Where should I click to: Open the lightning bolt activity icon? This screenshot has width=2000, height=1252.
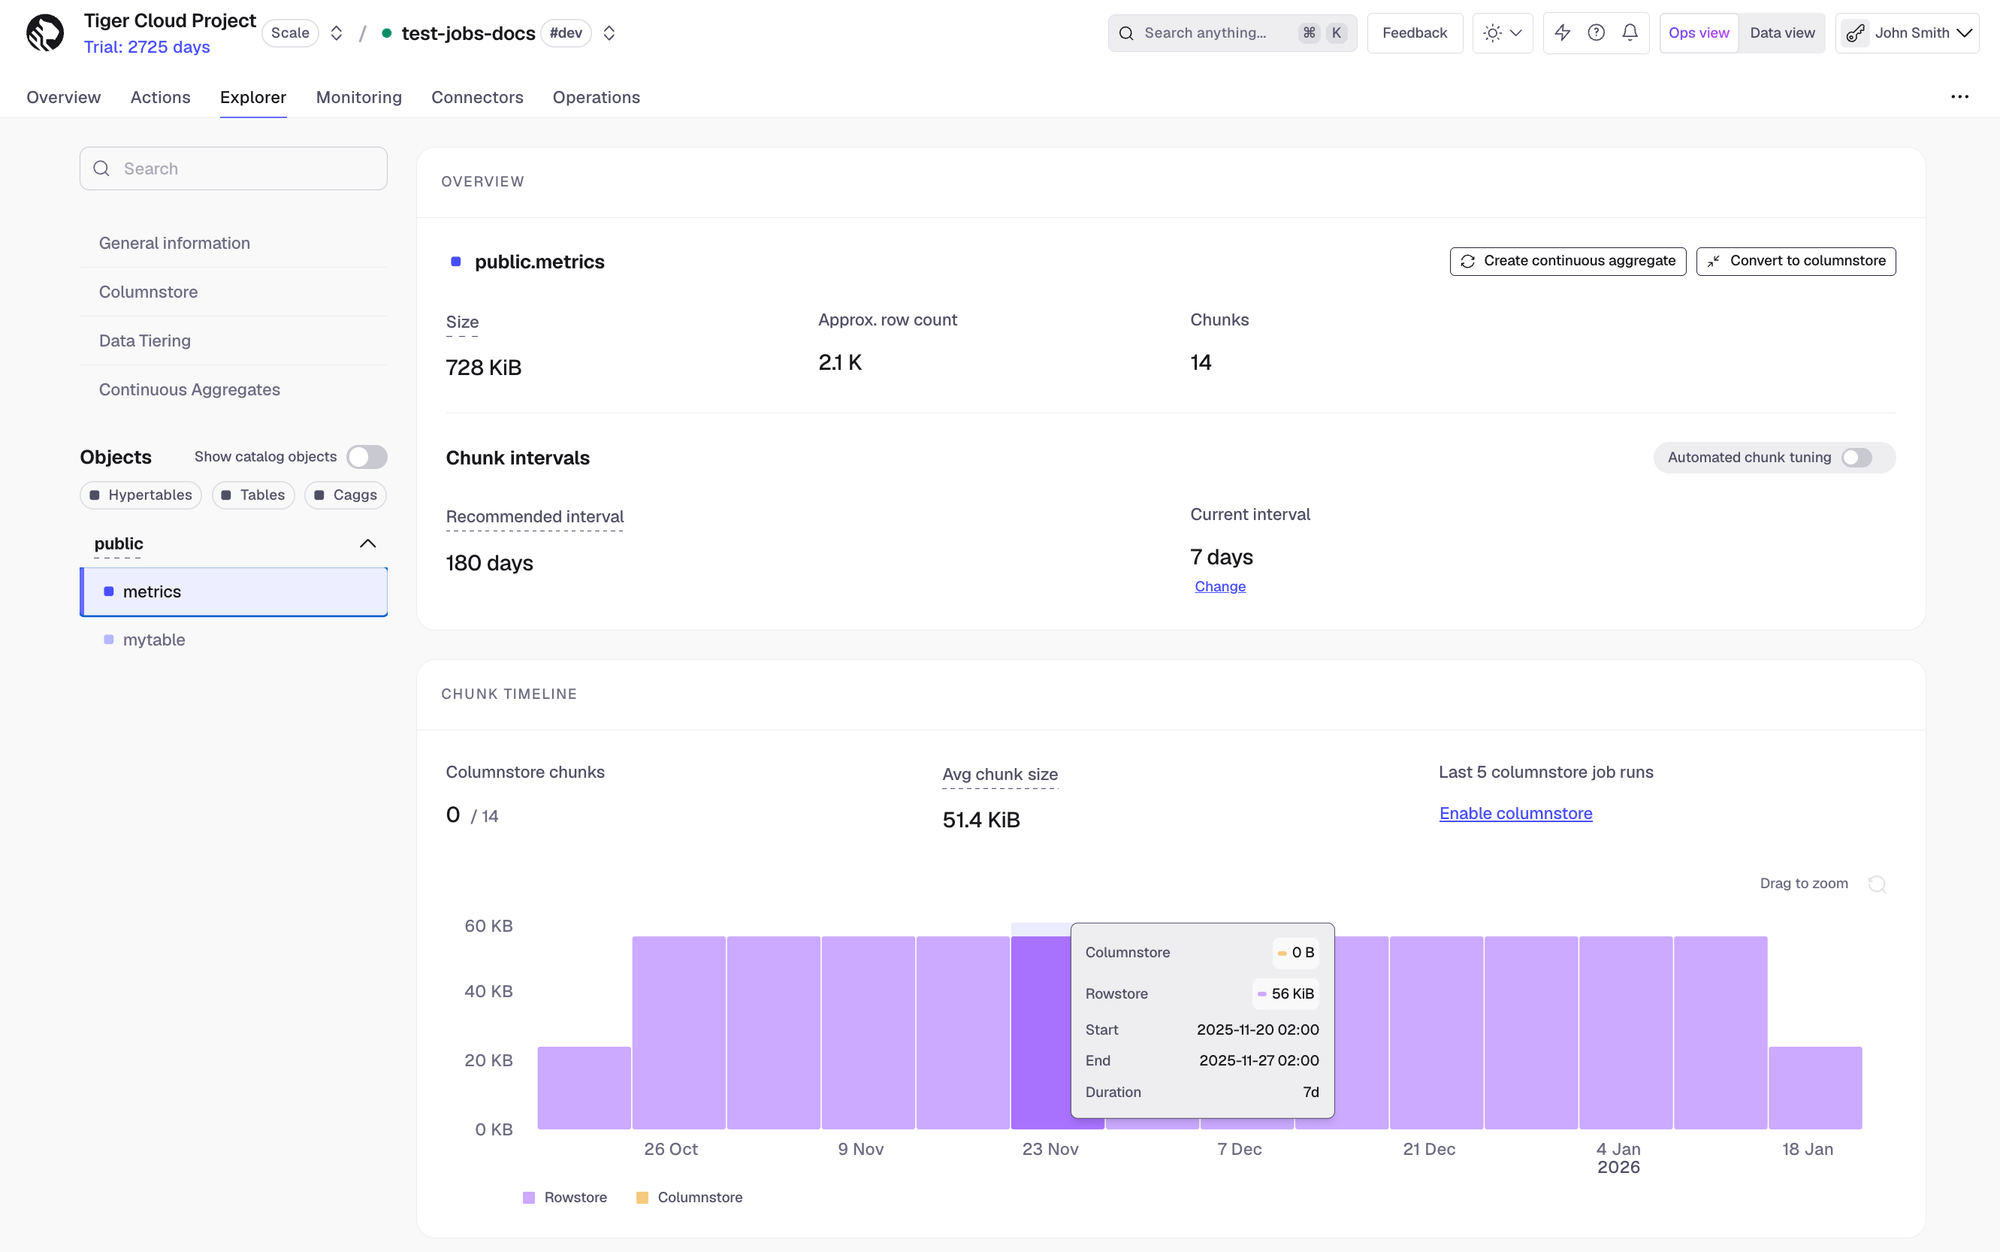tap(1563, 33)
